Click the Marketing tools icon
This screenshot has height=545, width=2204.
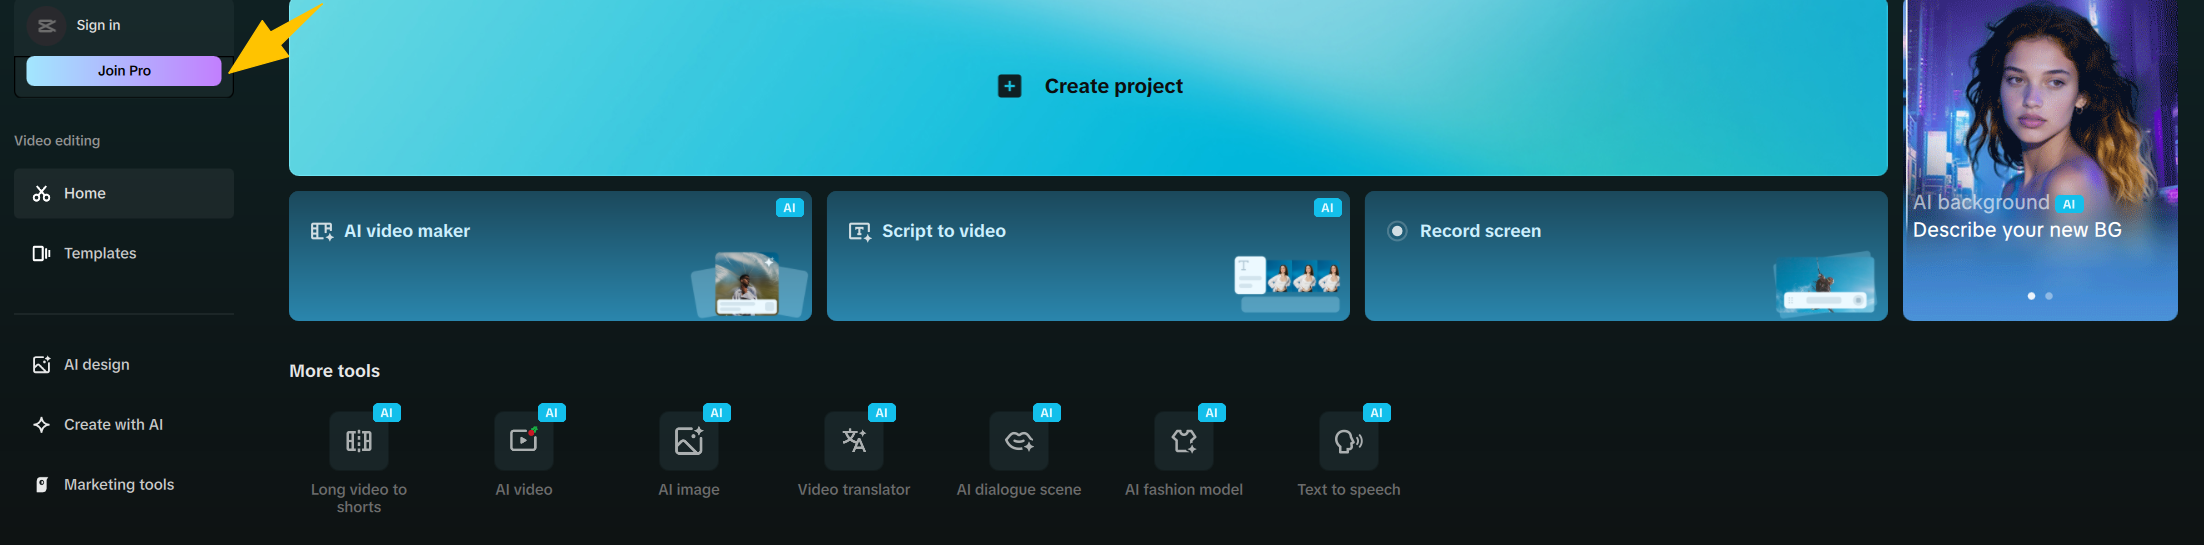point(41,484)
